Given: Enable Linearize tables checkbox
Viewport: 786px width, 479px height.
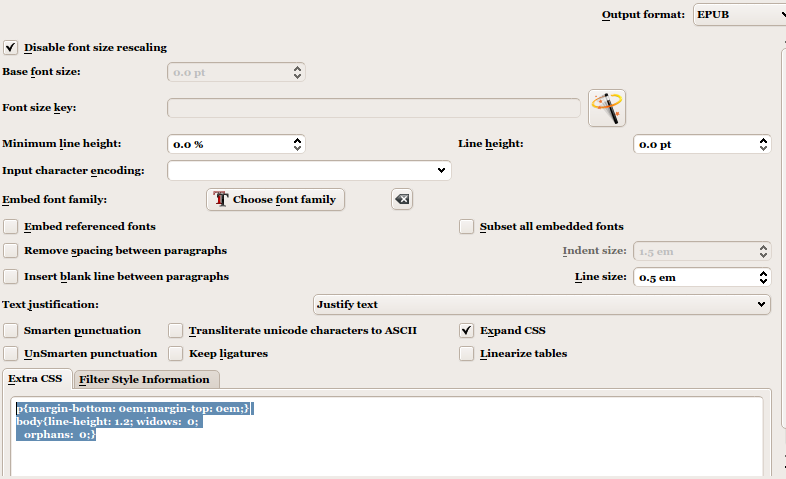Looking at the screenshot, I should (x=467, y=353).
